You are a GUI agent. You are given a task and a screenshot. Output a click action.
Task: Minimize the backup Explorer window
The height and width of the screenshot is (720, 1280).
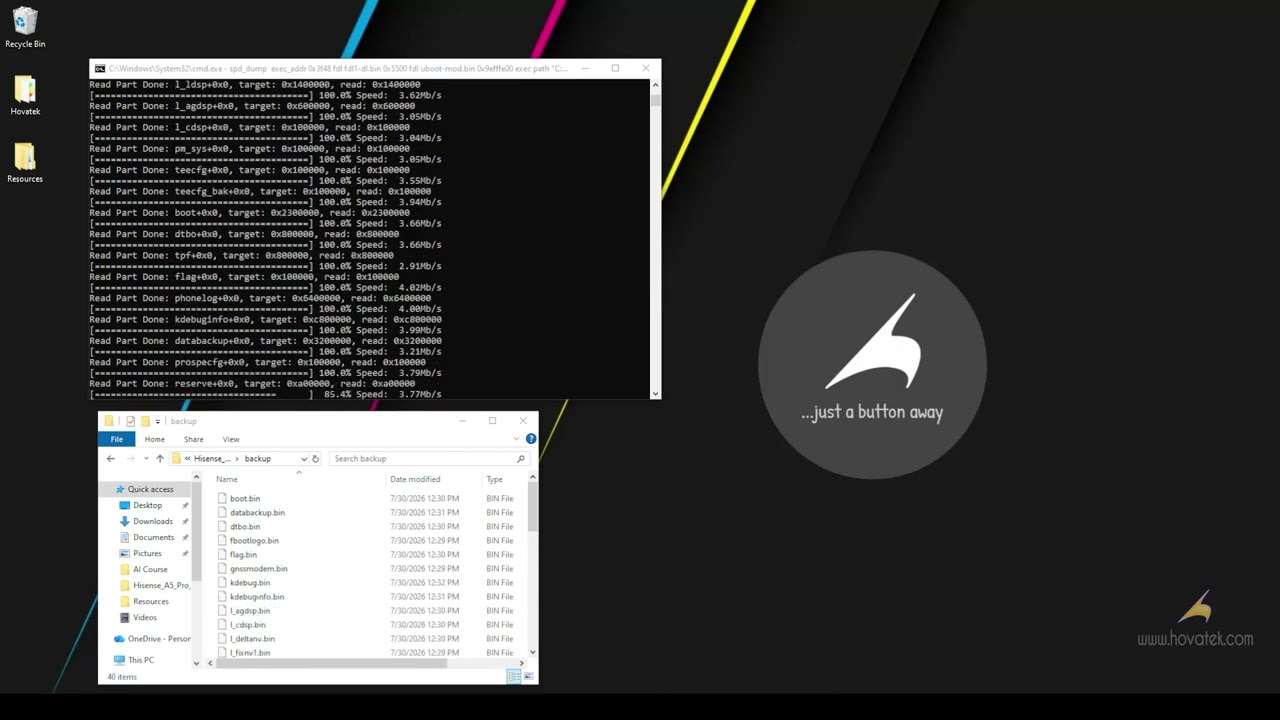click(462, 421)
